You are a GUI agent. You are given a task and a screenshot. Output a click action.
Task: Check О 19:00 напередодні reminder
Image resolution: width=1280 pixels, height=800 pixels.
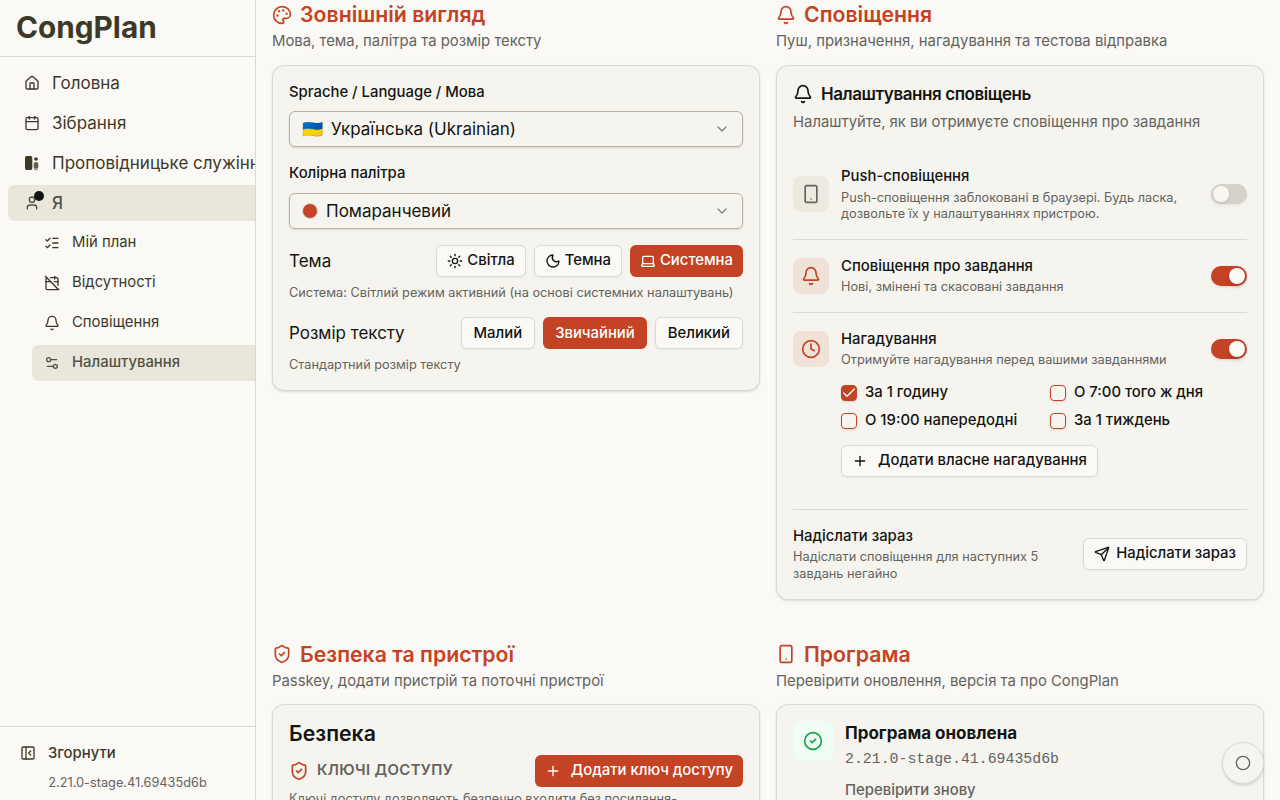[849, 420]
